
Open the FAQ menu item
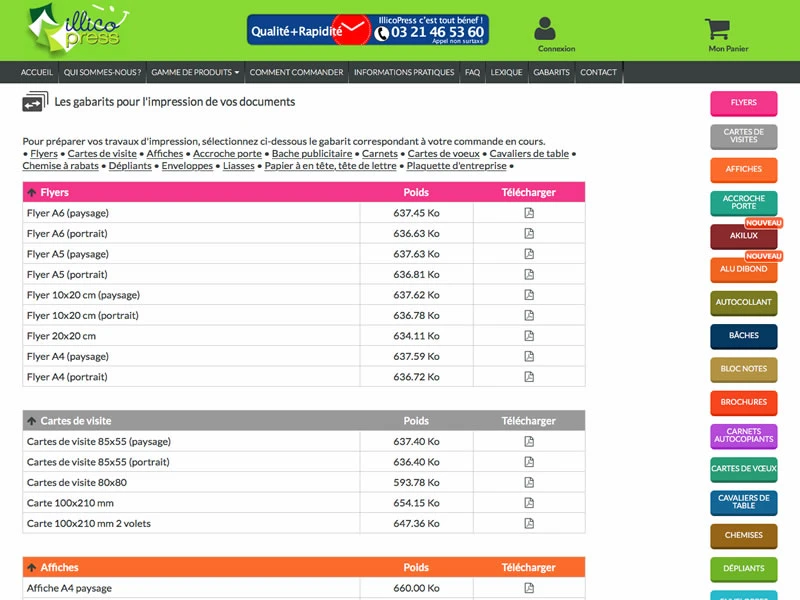click(x=472, y=72)
